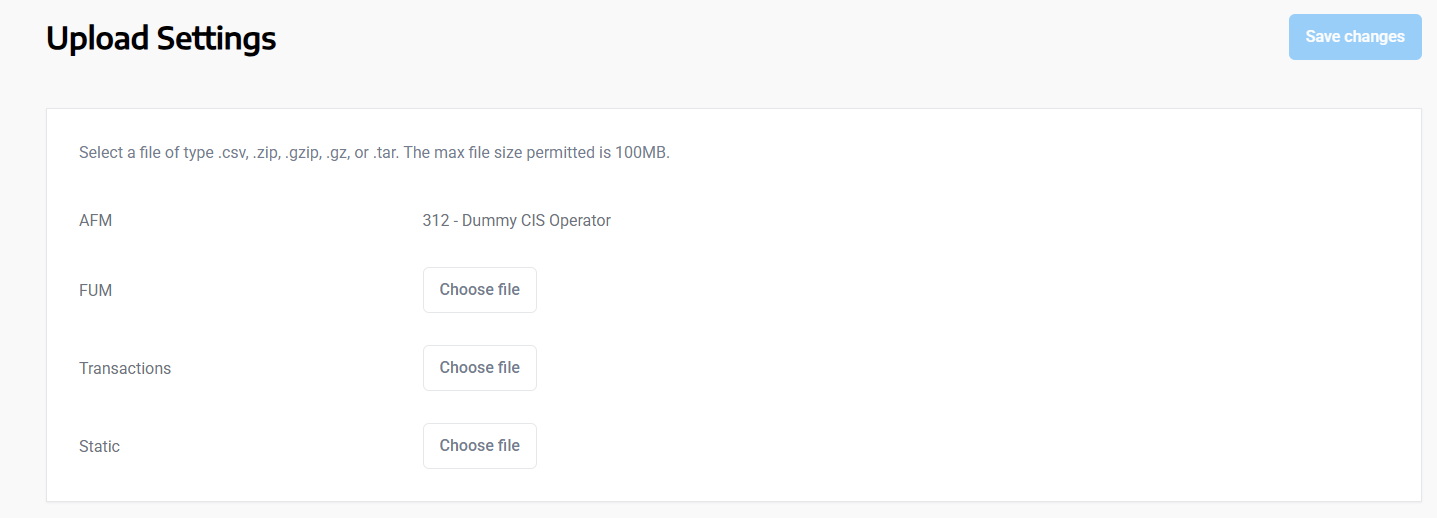Viewport: 1437px width, 518px height.
Task: Click the Transactions row label
Action: pos(125,369)
